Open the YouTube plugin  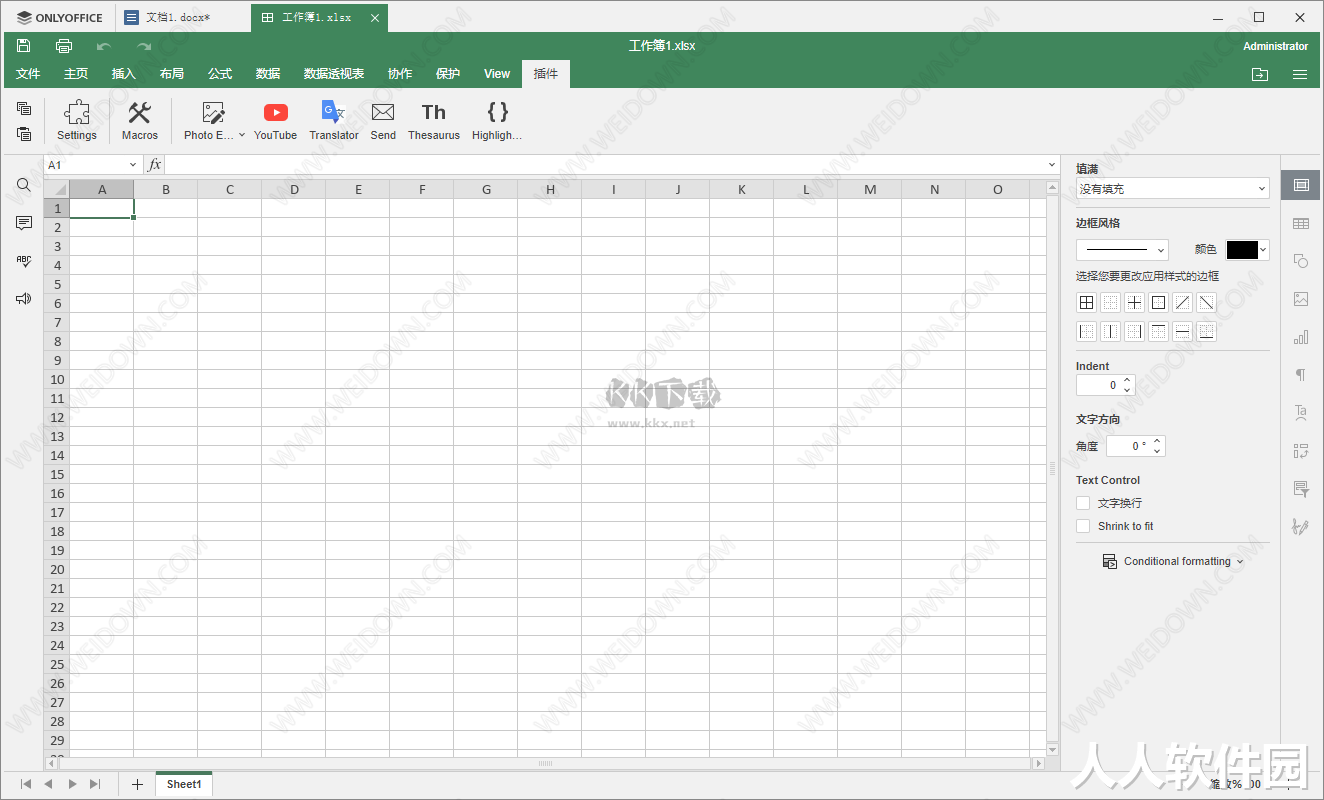pyautogui.click(x=275, y=121)
